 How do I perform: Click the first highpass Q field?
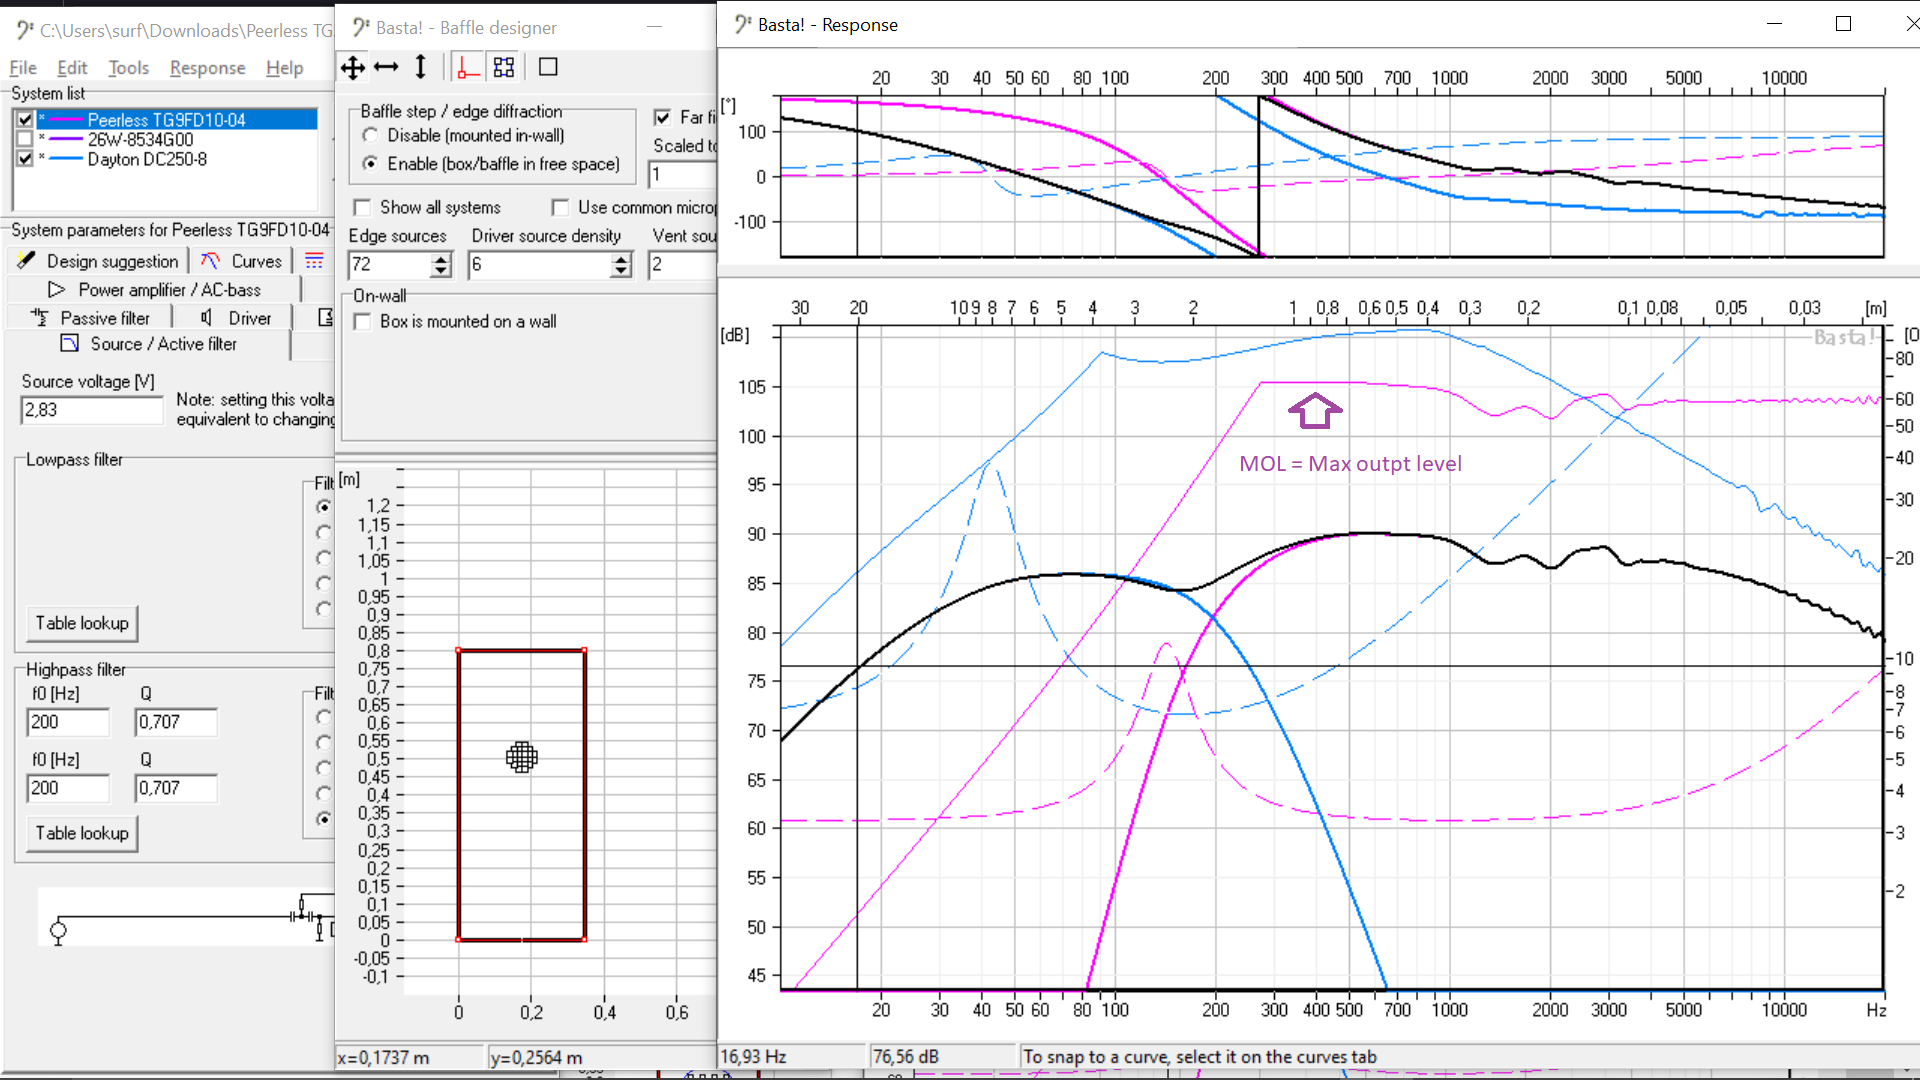click(x=176, y=722)
